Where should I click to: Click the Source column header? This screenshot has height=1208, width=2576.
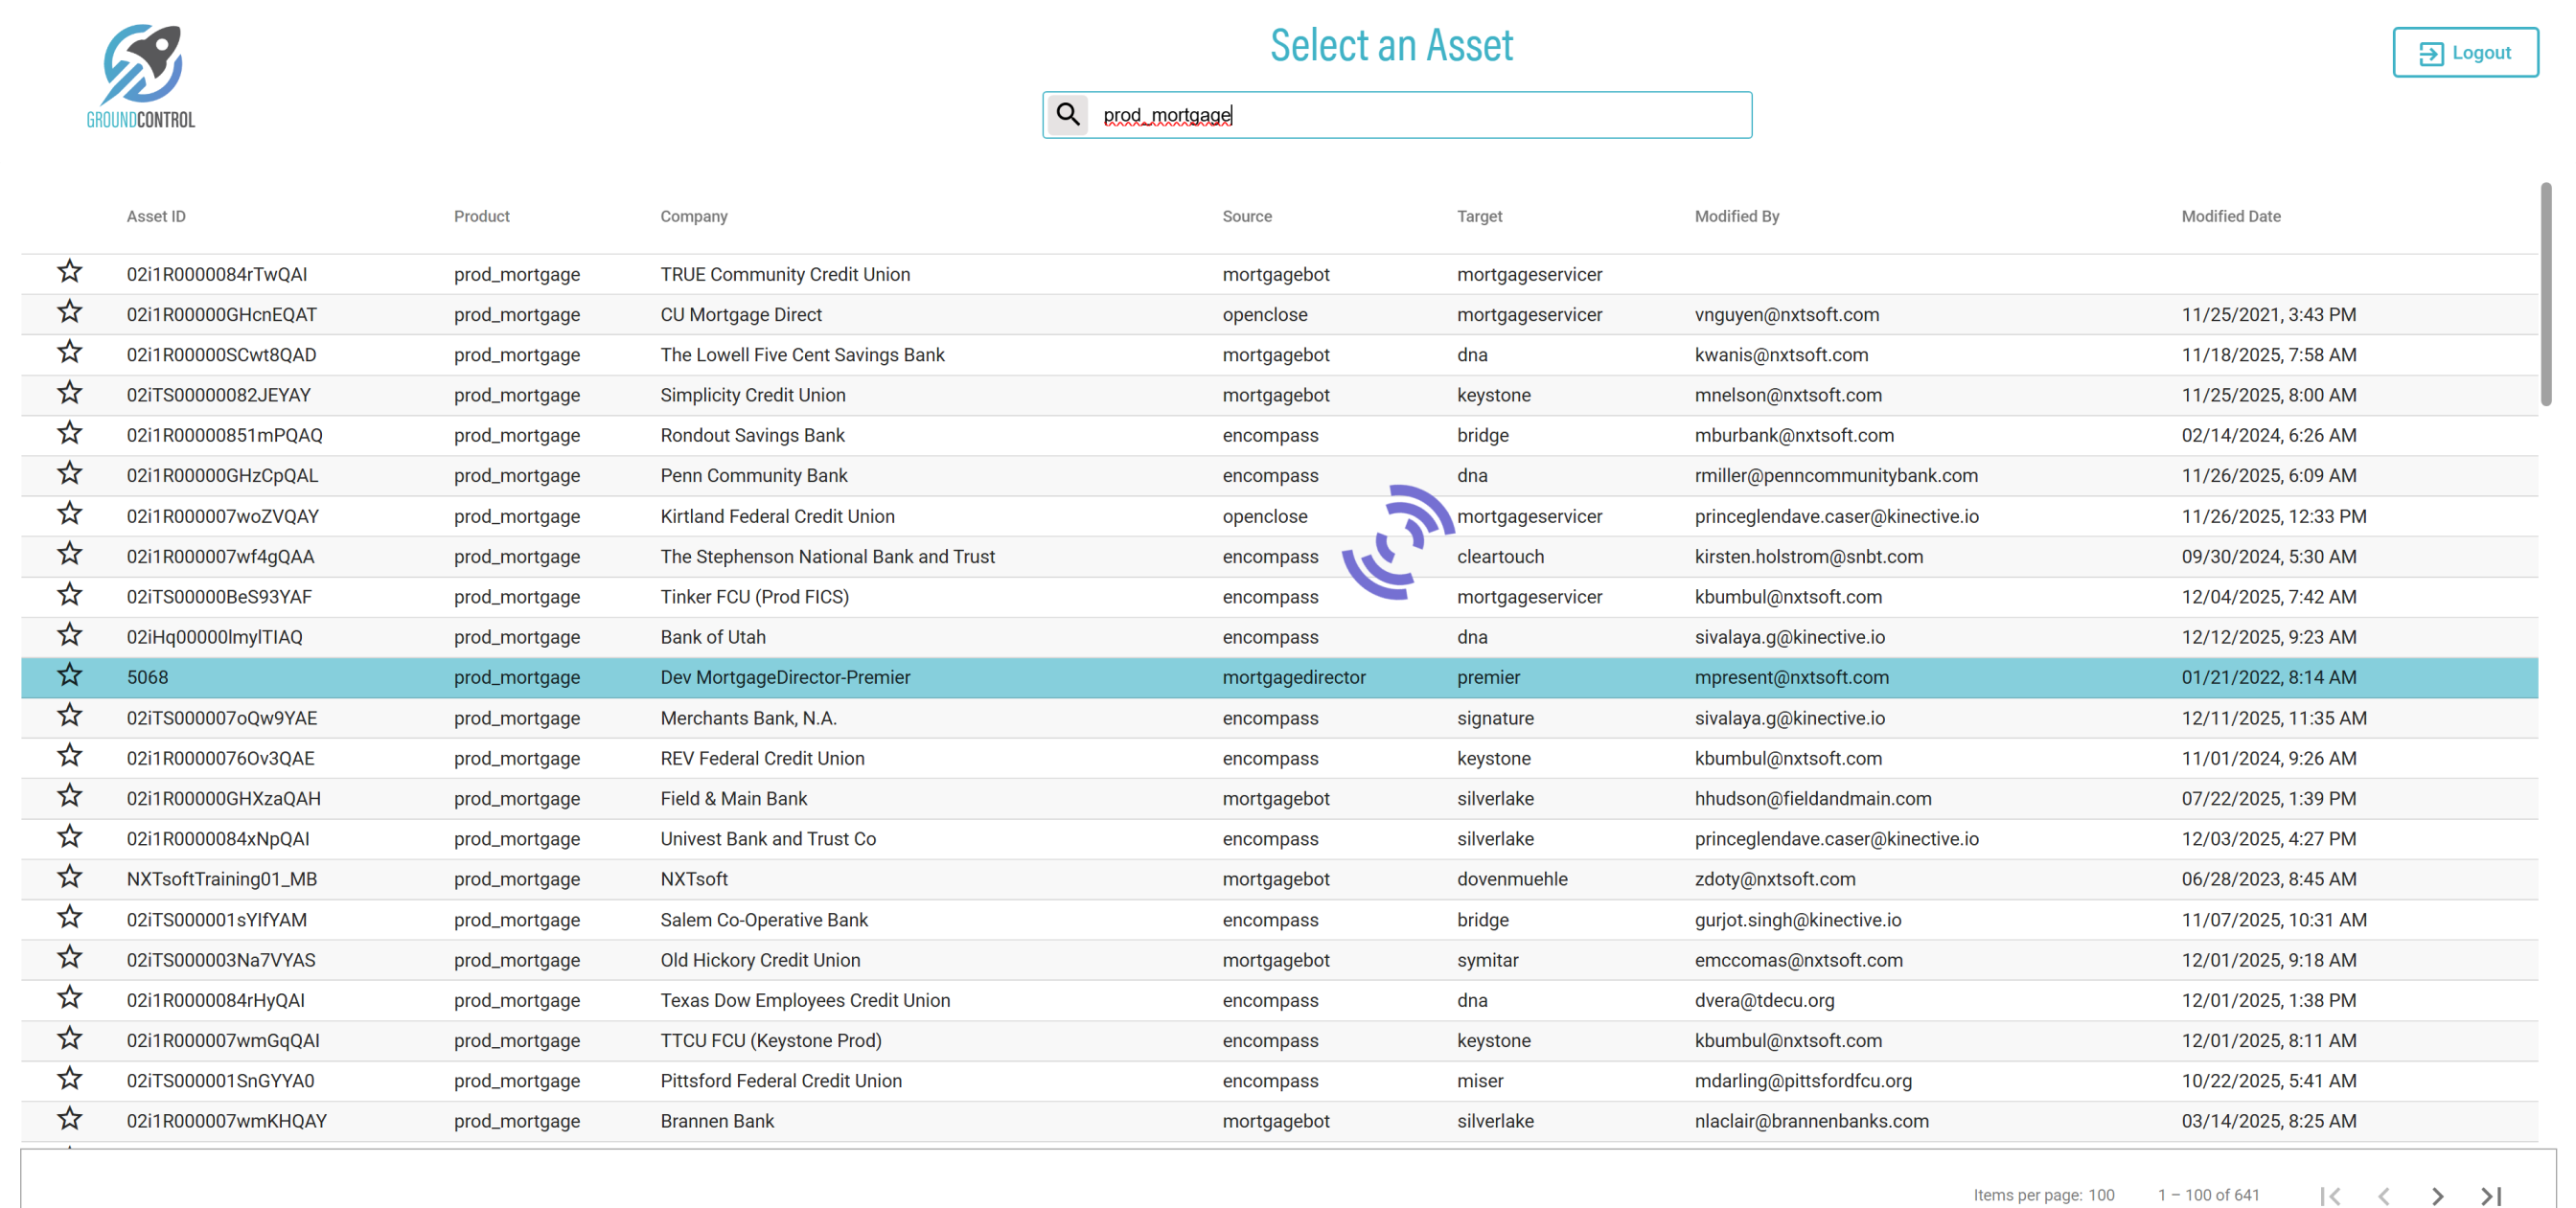[1246, 216]
